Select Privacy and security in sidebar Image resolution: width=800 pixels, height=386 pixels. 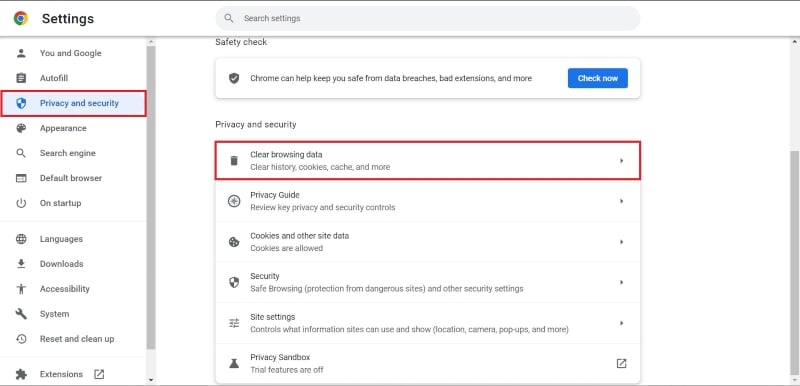click(73, 103)
